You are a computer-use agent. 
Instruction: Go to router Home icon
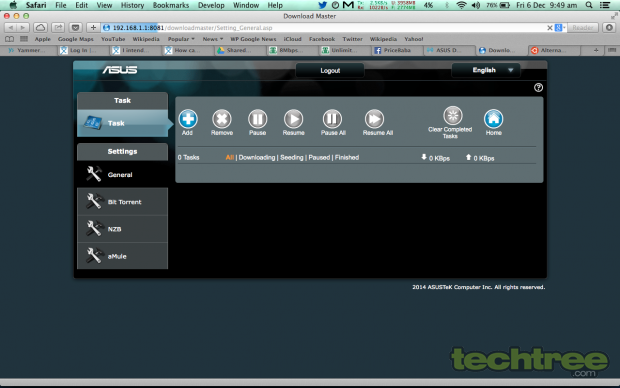pos(493,119)
